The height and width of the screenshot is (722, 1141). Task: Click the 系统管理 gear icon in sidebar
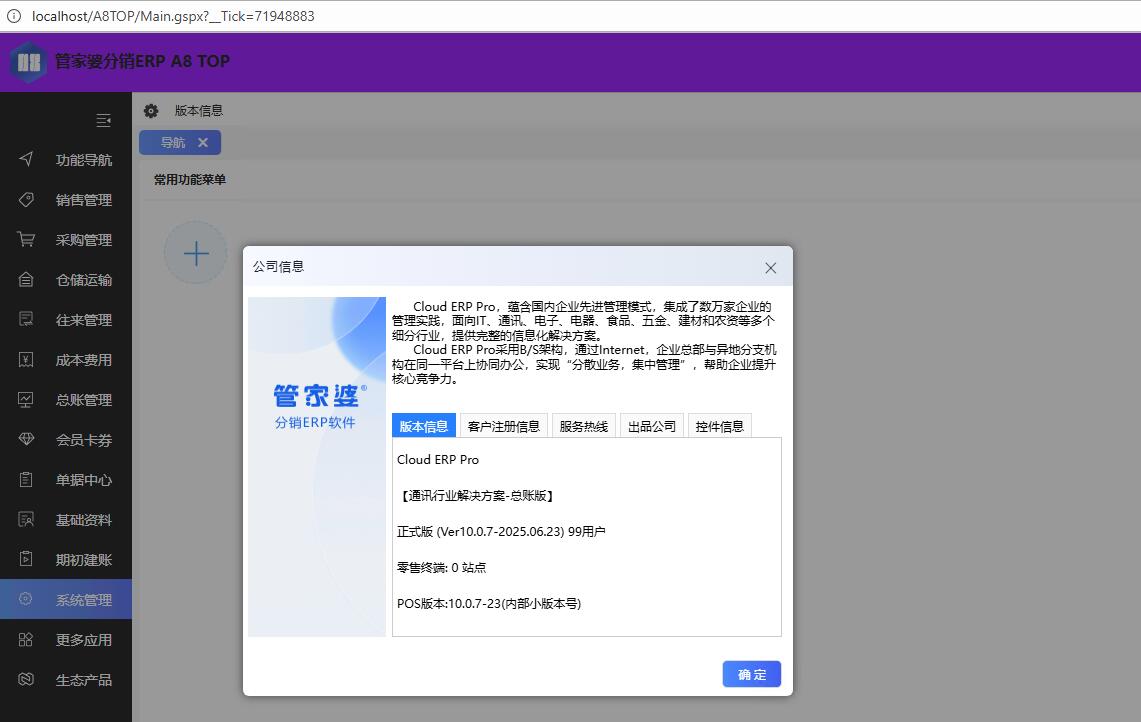pos(26,599)
